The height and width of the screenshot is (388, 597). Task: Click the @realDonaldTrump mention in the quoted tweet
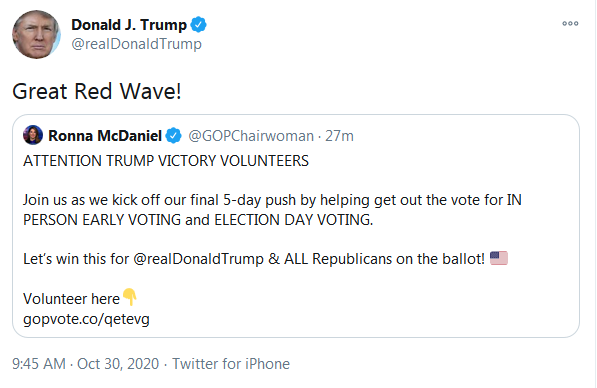pos(198,259)
